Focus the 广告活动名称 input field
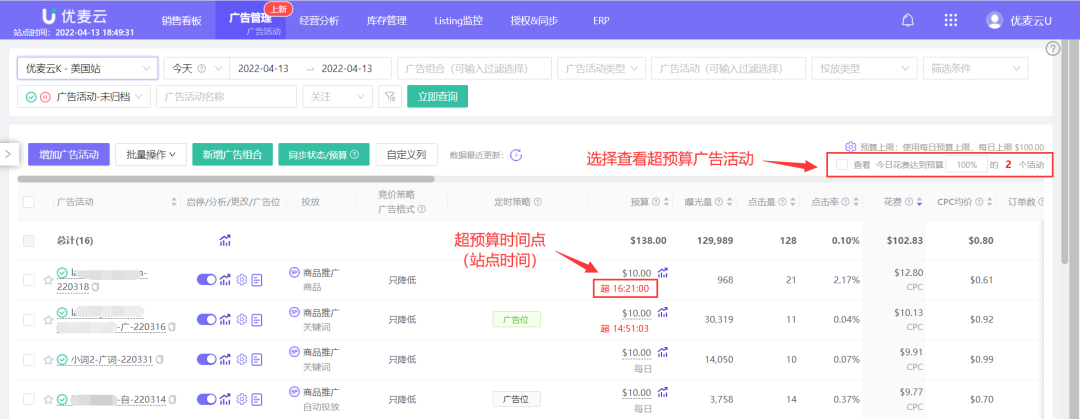This screenshot has height=419, width=1080. point(227,96)
